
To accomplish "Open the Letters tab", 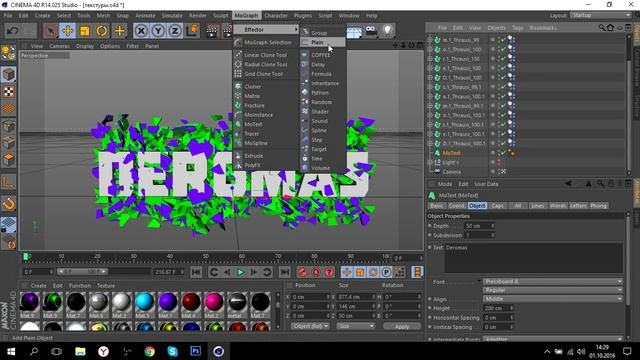I will point(578,206).
